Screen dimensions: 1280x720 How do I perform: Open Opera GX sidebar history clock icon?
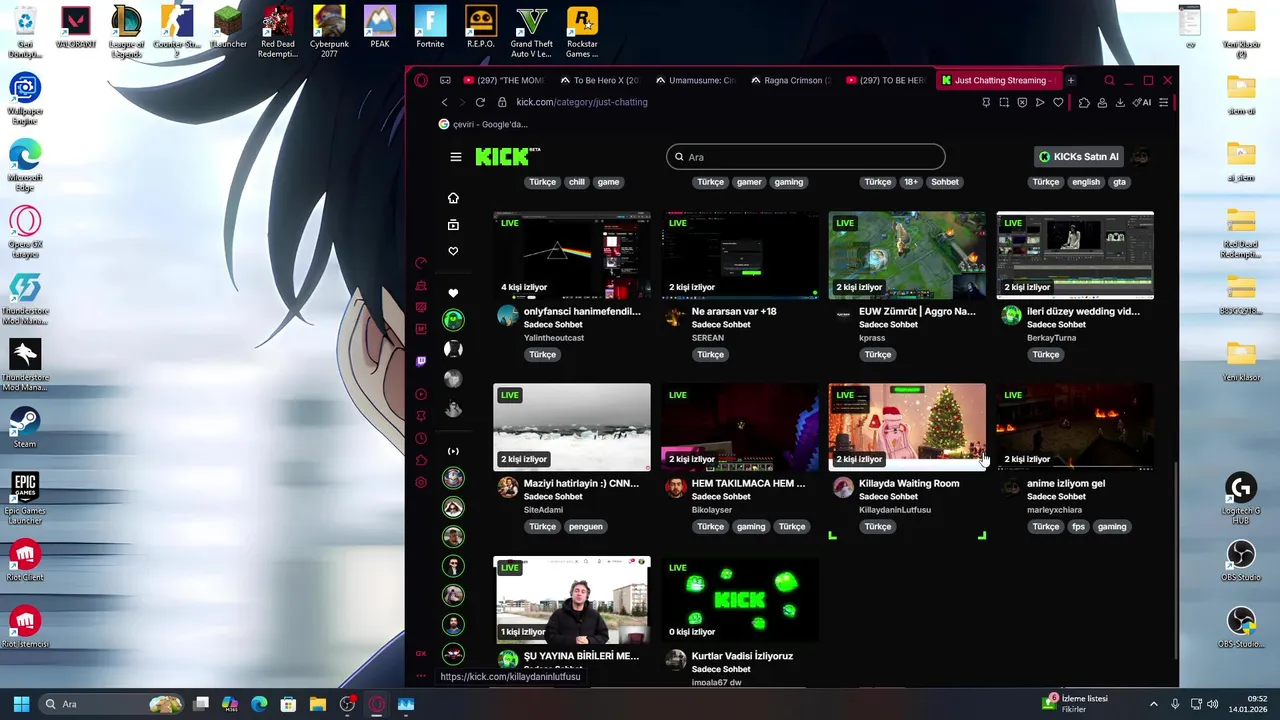coord(421,438)
